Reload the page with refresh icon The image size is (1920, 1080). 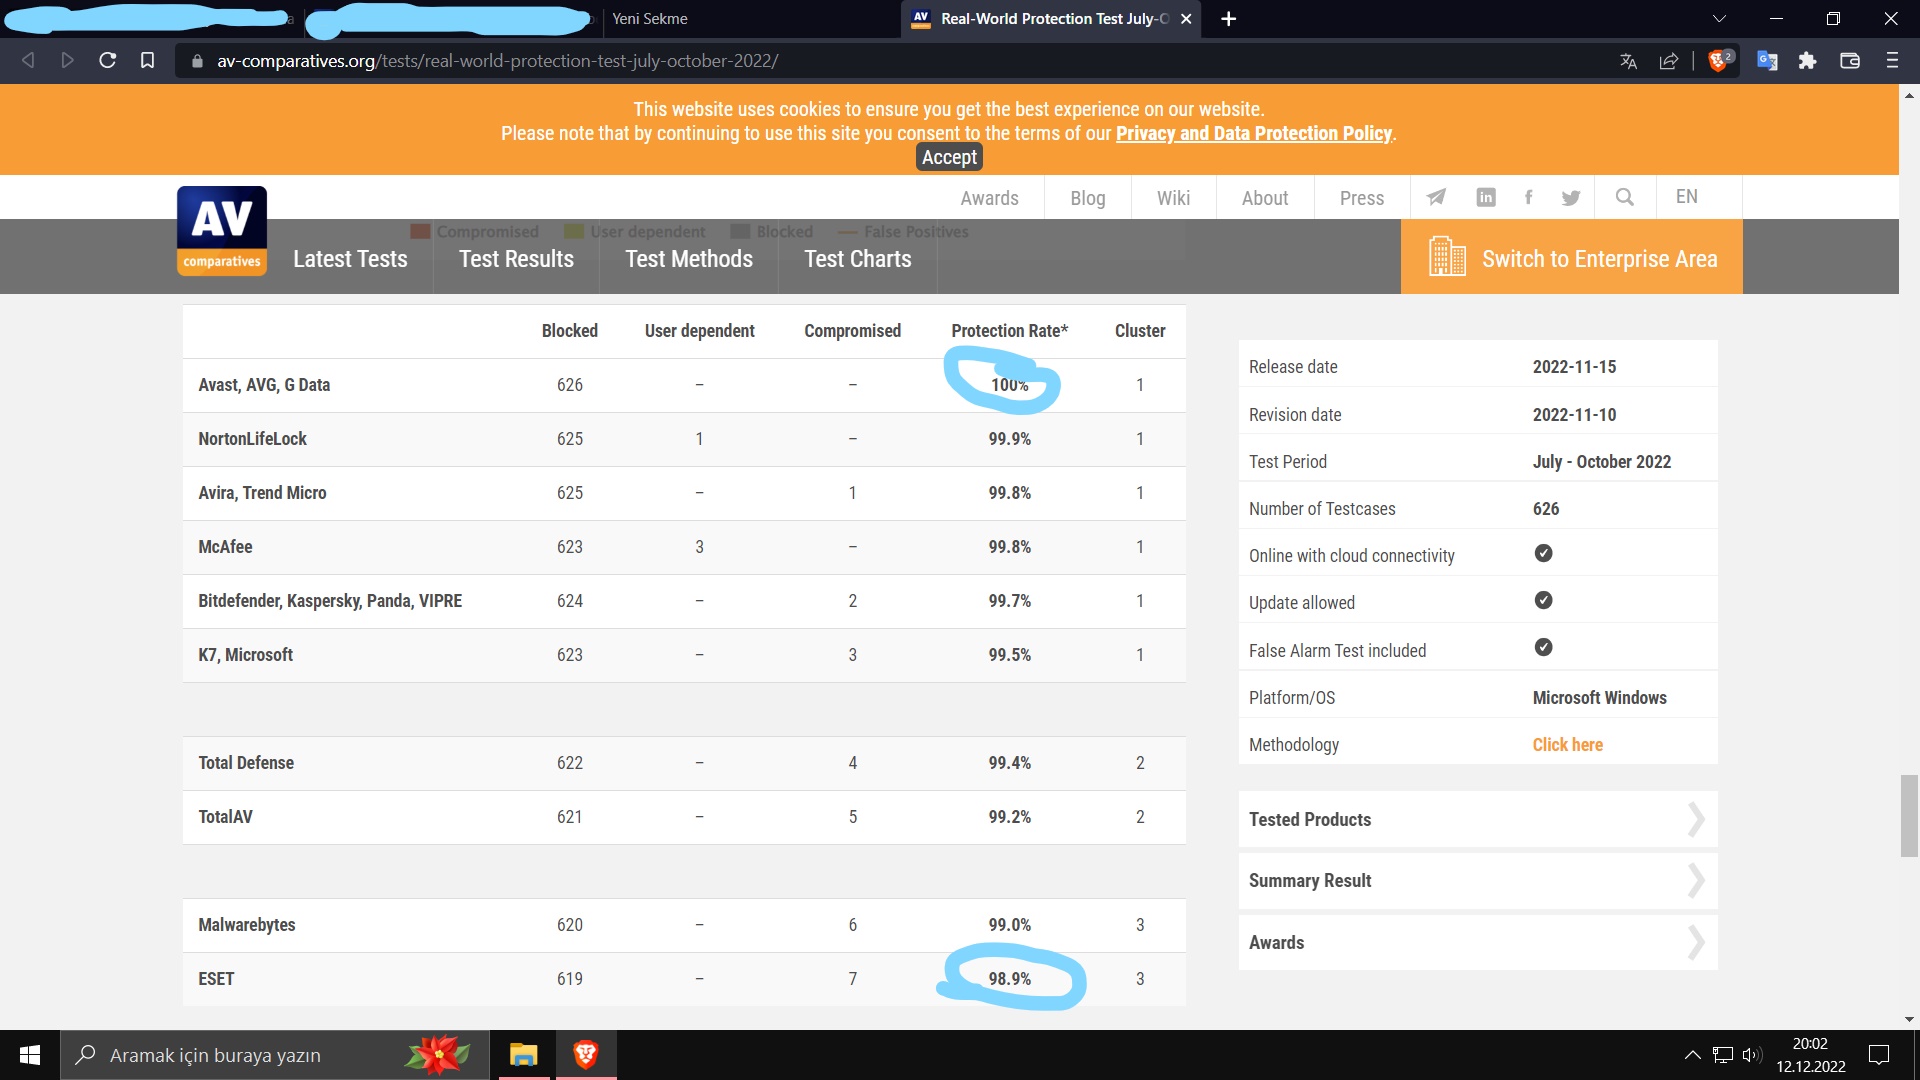pyautogui.click(x=107, y=61)
